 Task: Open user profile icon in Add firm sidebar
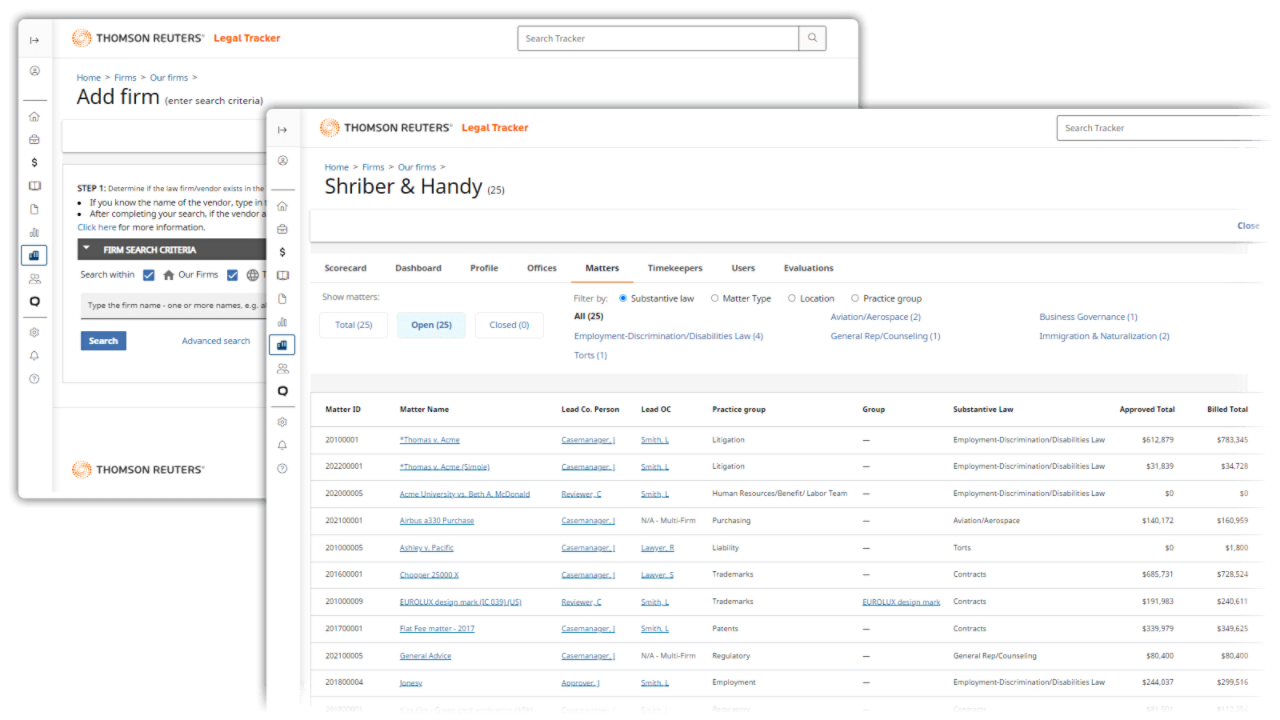pyautogui.click(x=34, y=71)
